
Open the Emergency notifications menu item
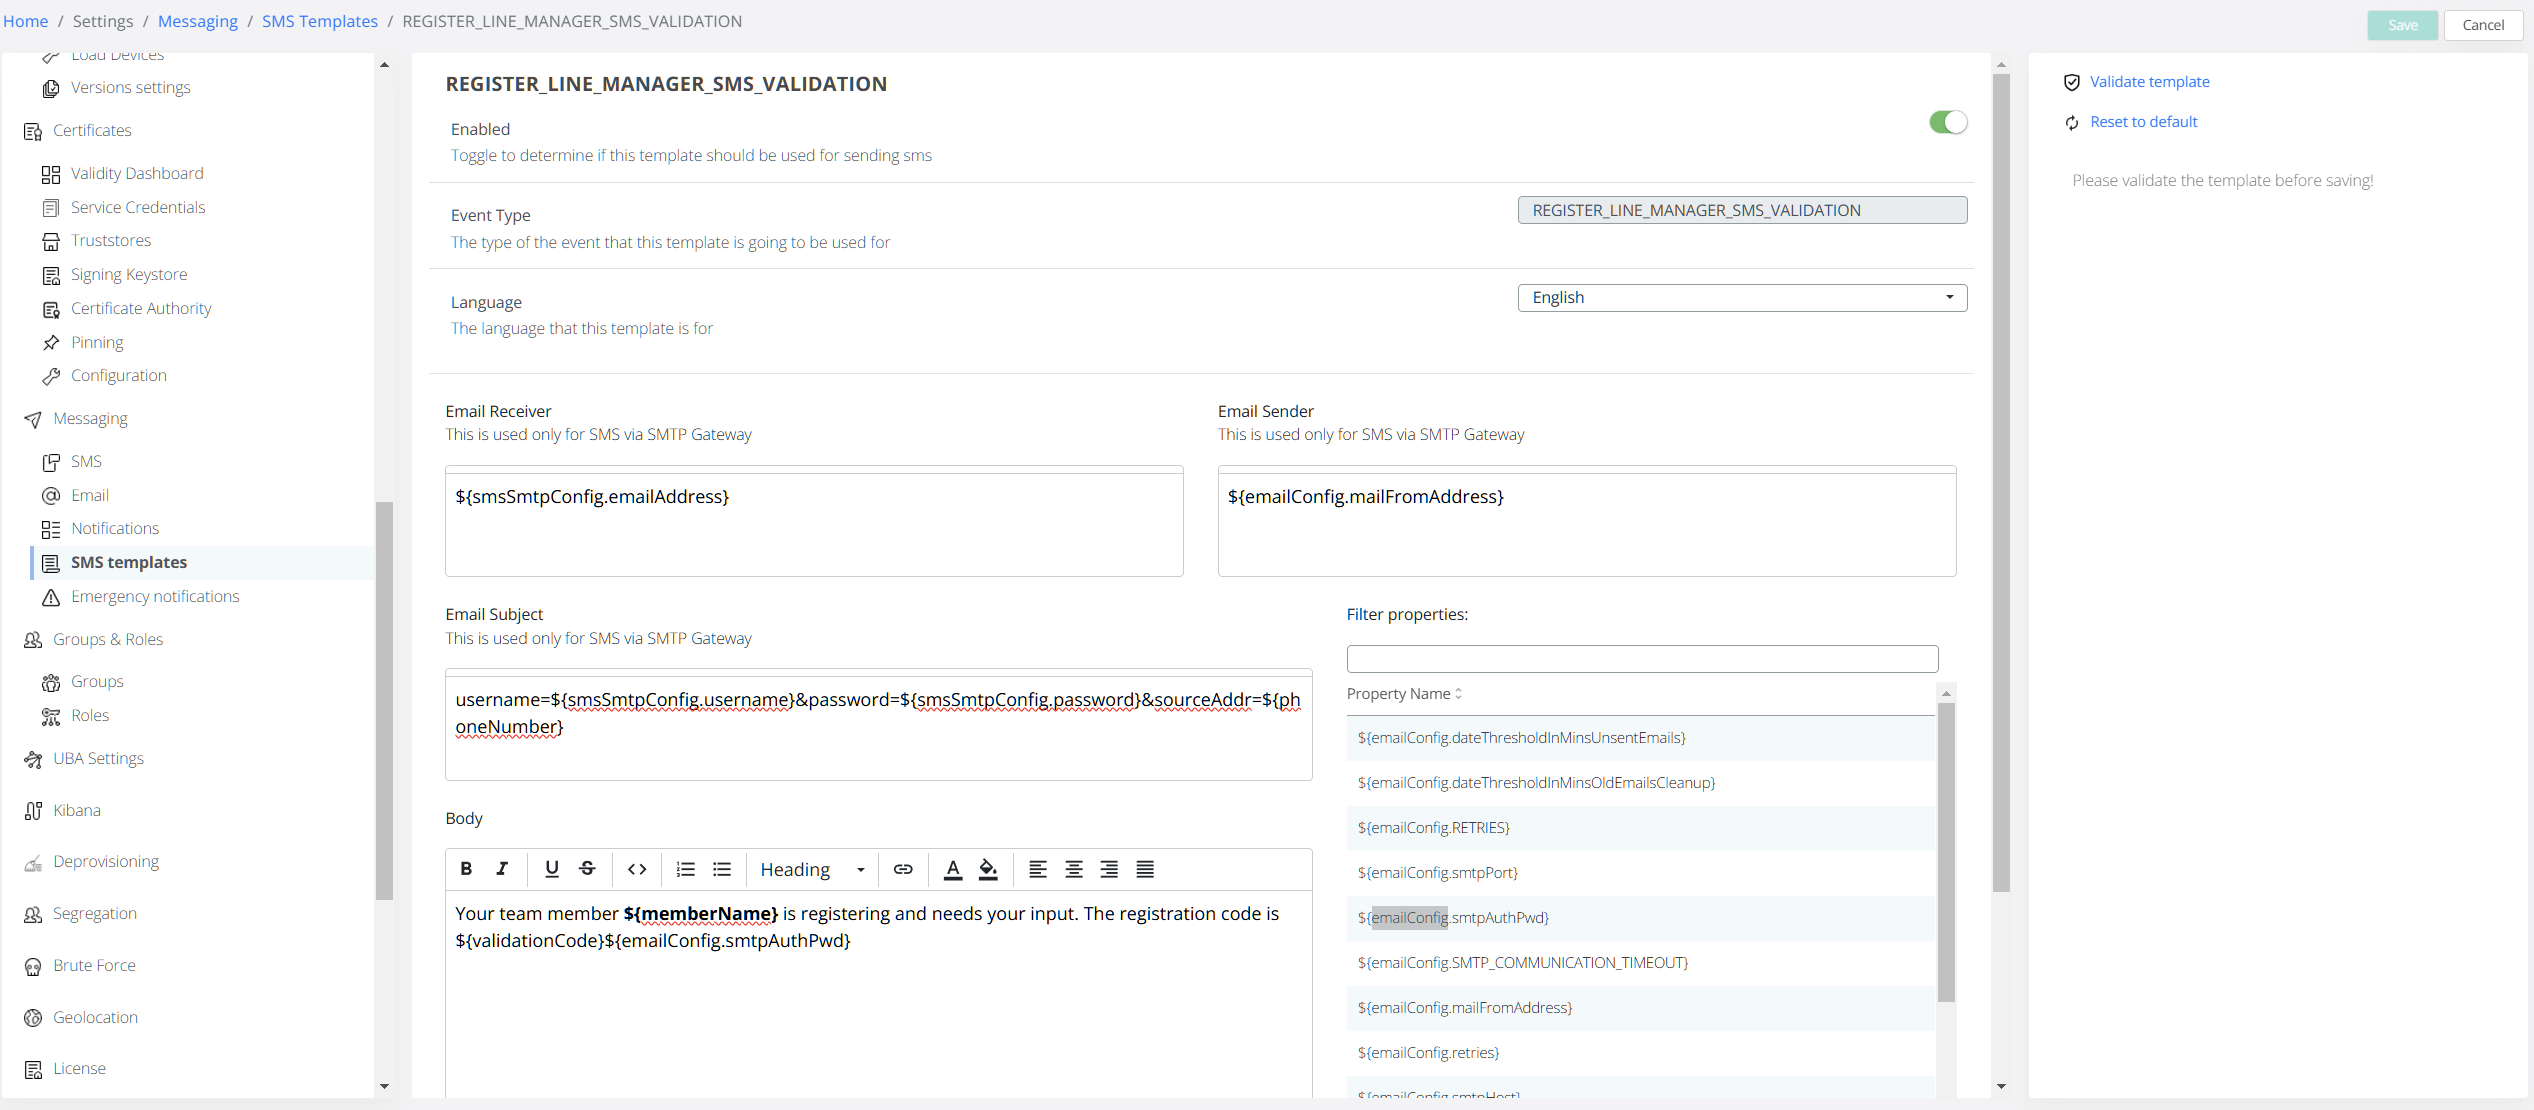[x=155, y=597]
